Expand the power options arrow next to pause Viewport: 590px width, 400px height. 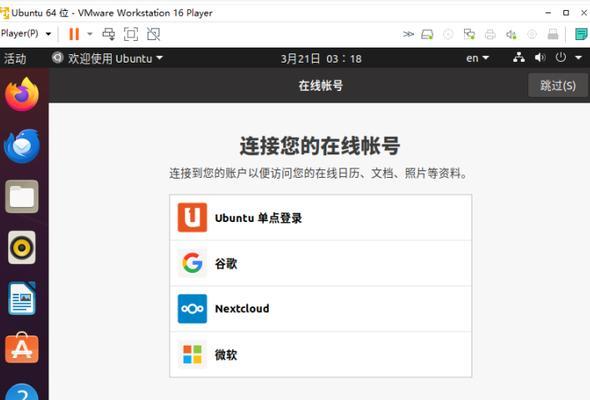90,34
